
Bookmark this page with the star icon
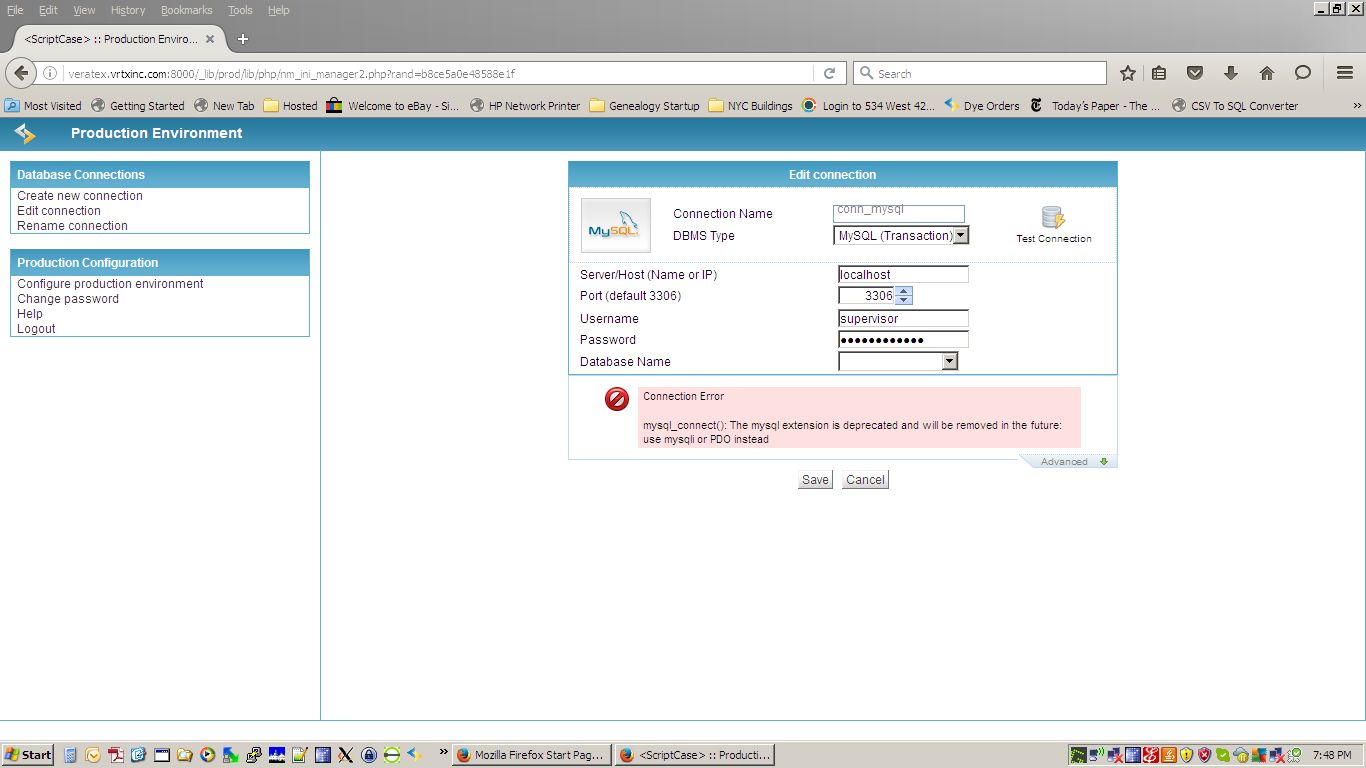(x=1128, y=73)
